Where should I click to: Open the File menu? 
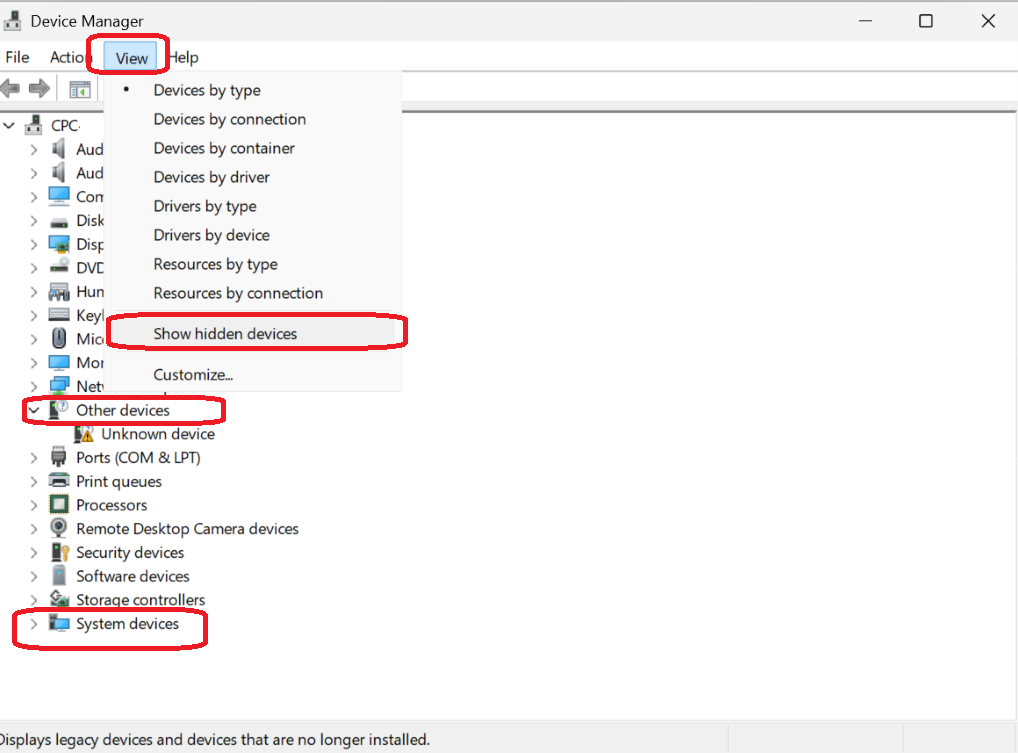(x=18, y=57)
